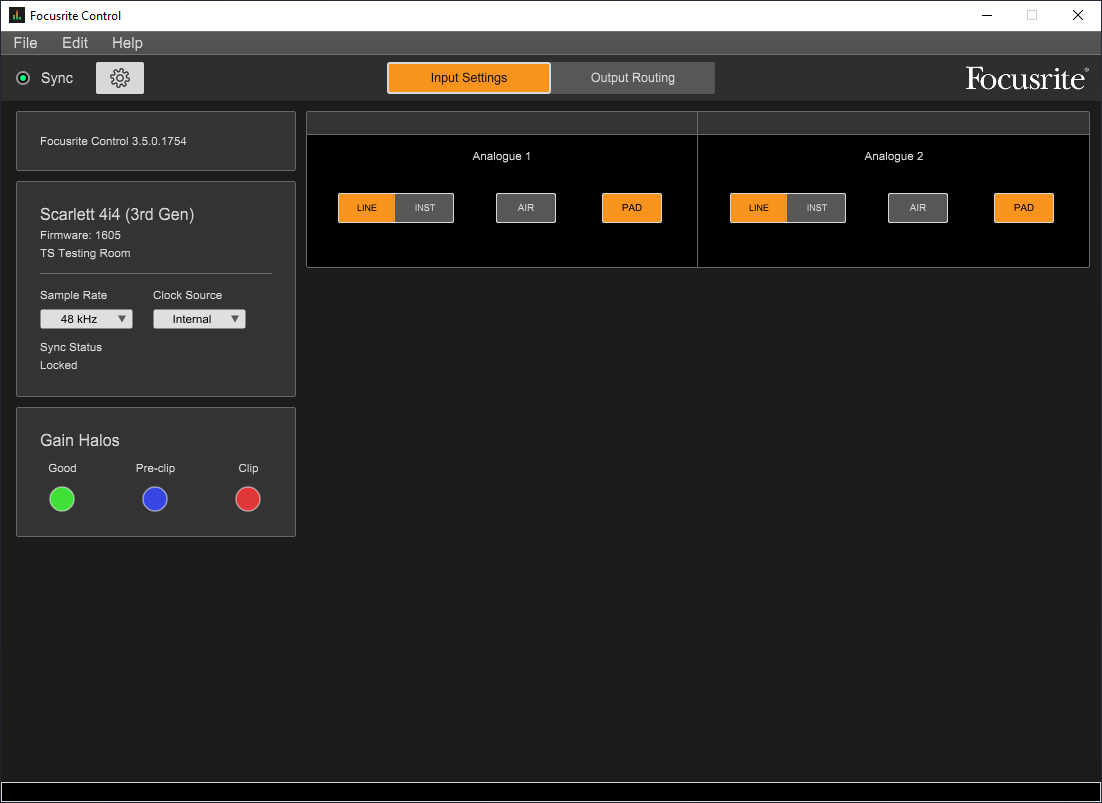Enable LINE on Analogue 2
Image resolution: width=1102 pixels, height=803 pixels.
point(759,208)
